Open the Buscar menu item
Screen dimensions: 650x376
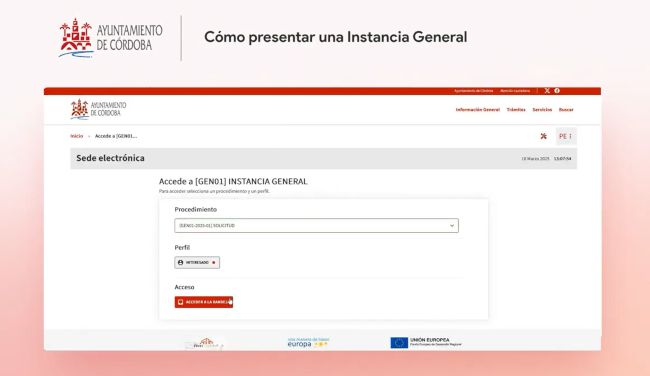coord(566,110)
